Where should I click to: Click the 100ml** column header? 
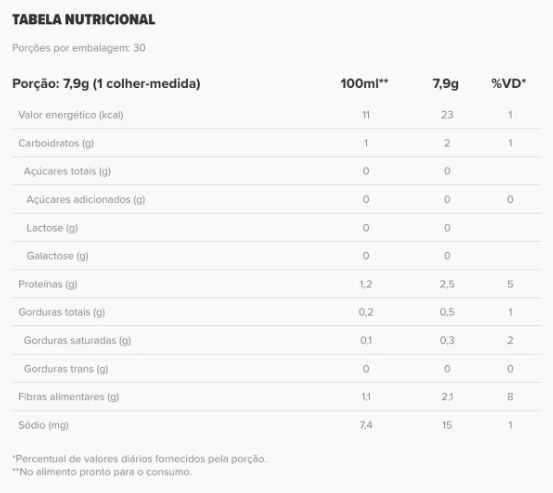364,83
